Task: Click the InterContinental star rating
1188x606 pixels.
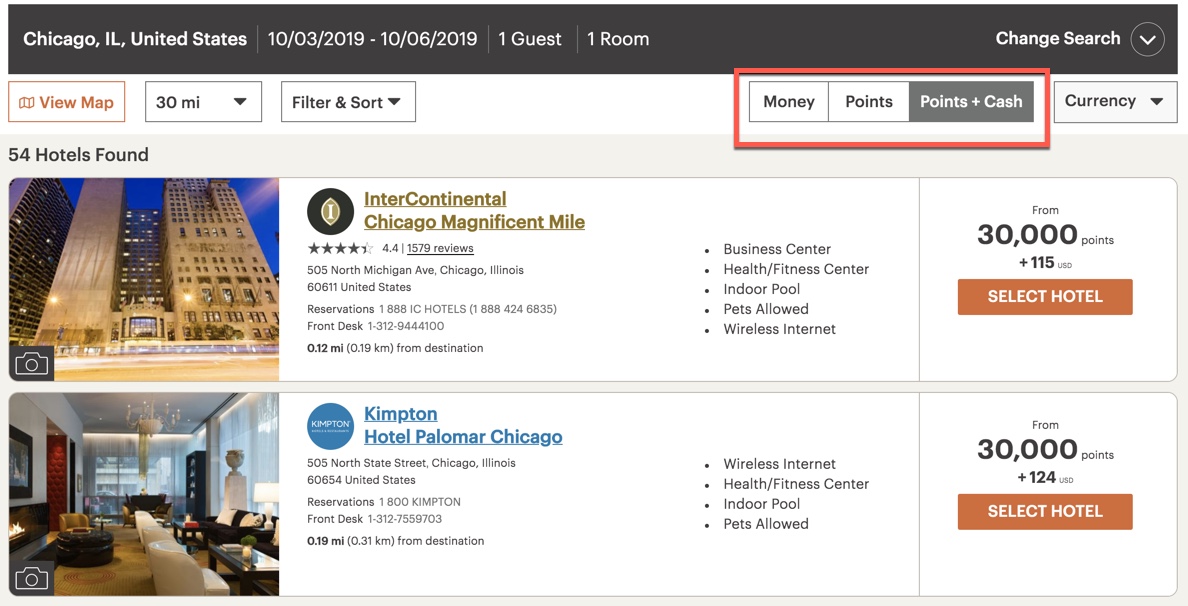Action: (340, 248)
